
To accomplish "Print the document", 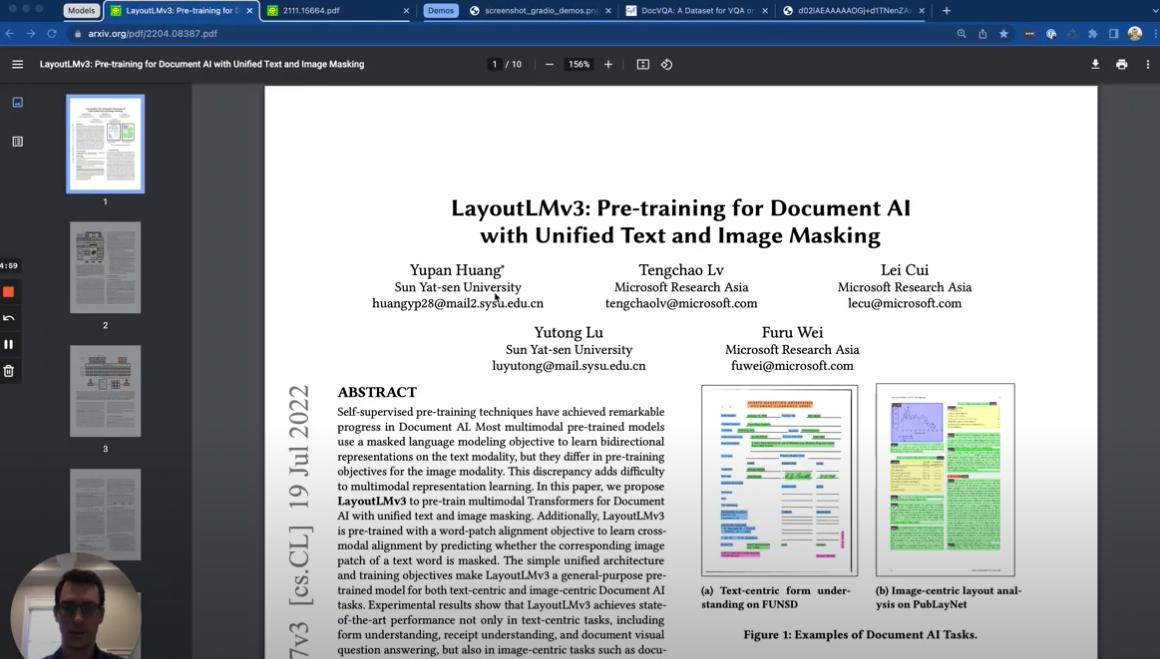I will point(1121,64).
